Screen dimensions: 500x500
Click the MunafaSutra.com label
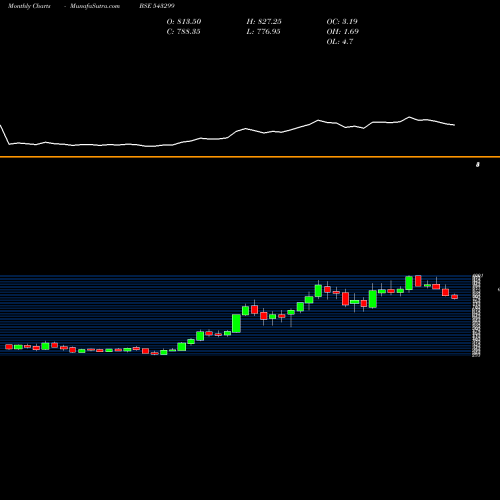pos(95,6)
